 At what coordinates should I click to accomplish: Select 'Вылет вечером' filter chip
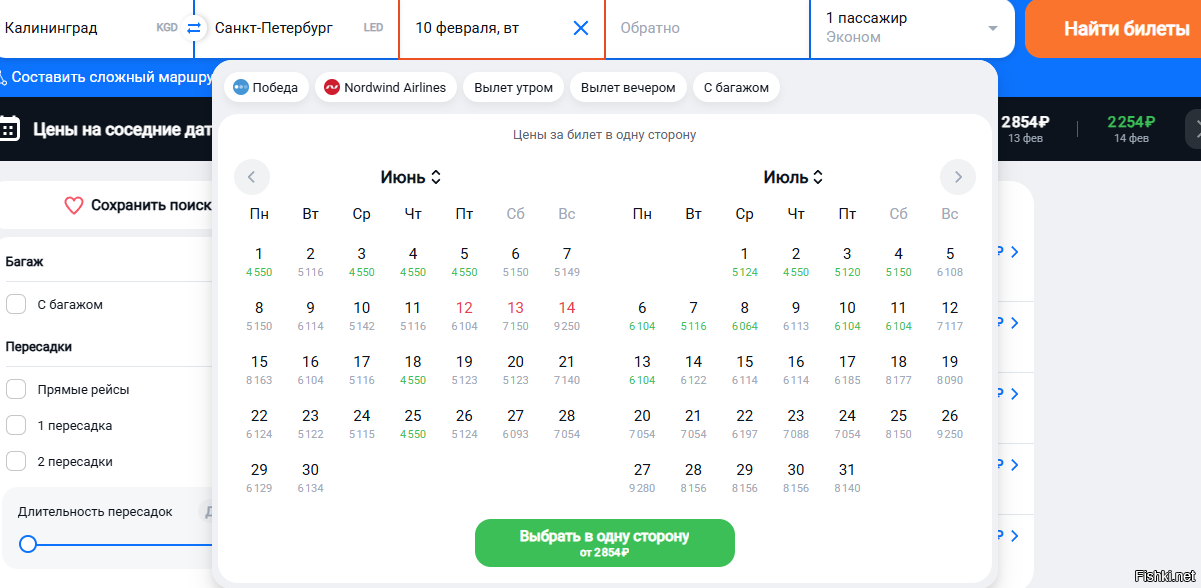pyautogui.click(x=628, y=87)
